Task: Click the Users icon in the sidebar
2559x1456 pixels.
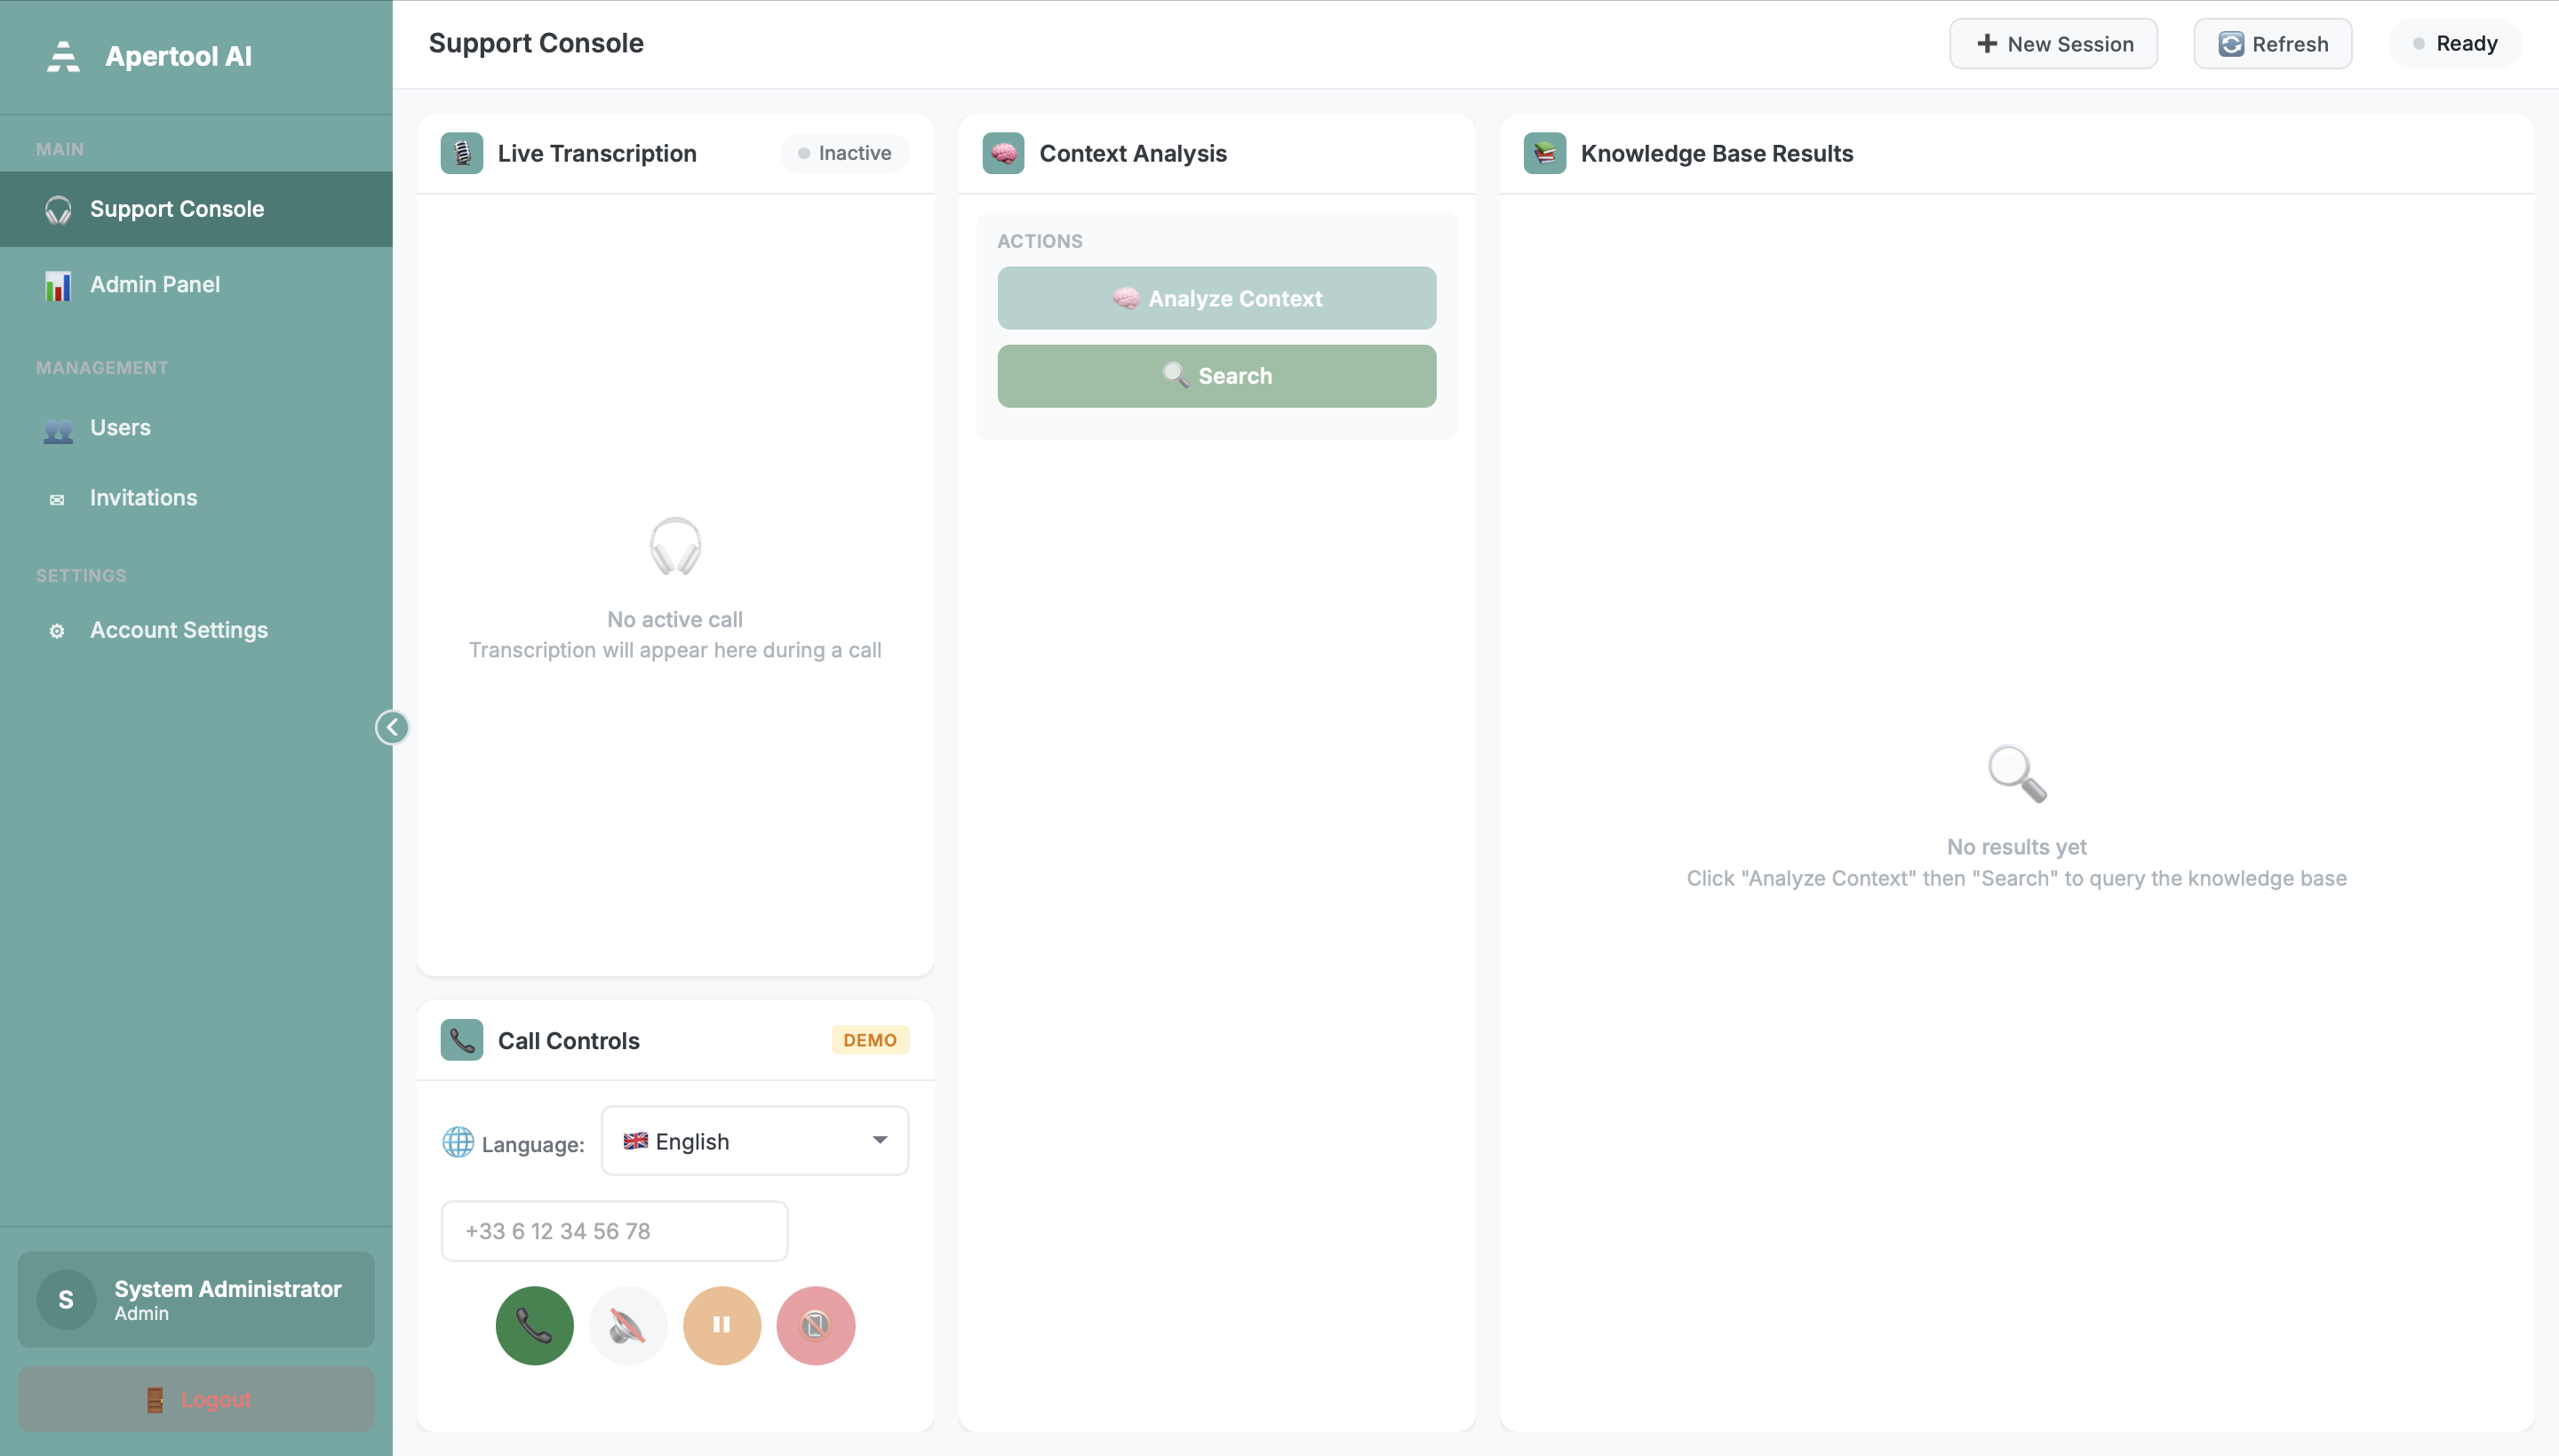Action: point(57,429)
